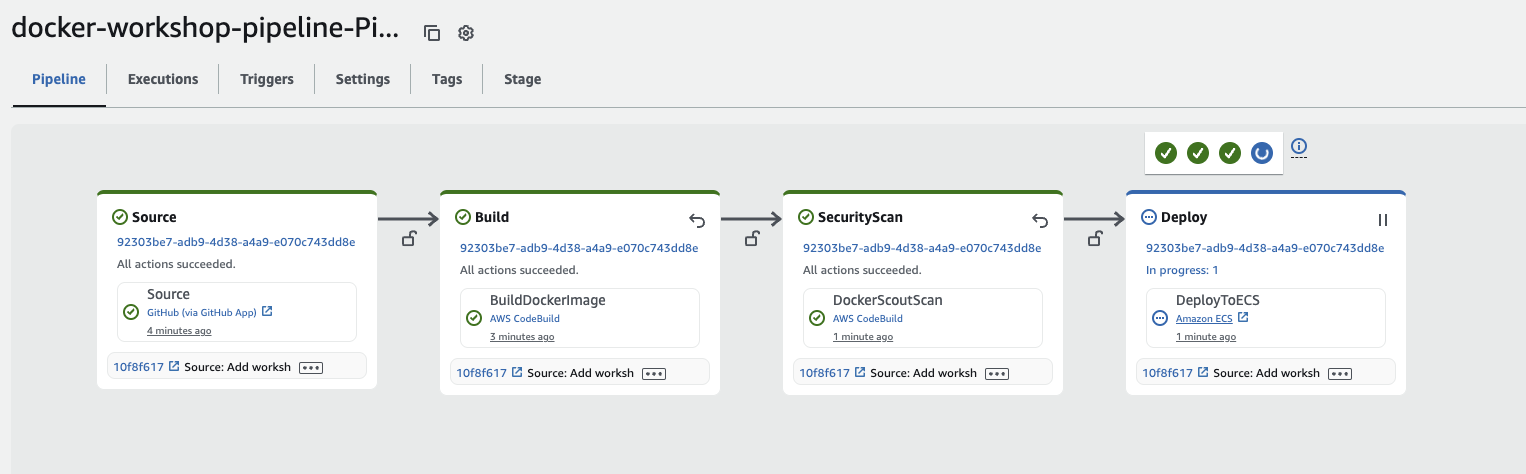Image resolution: width=1526 pixels, height=474 pixels.
Task: Click first green success status indicator
Action: (x=1165, y=153)
